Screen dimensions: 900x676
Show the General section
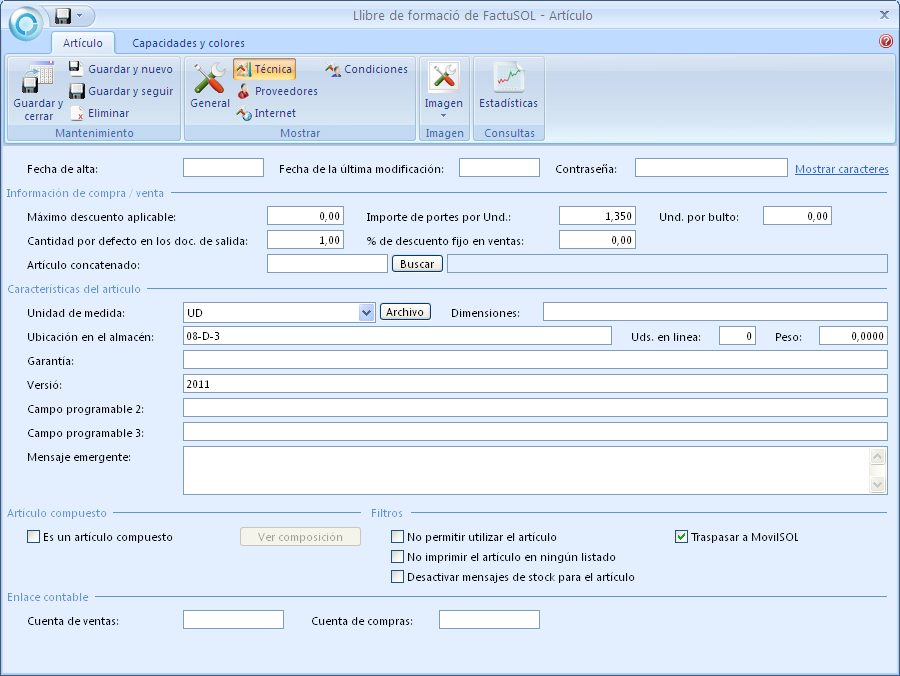[x=210, y=86]
